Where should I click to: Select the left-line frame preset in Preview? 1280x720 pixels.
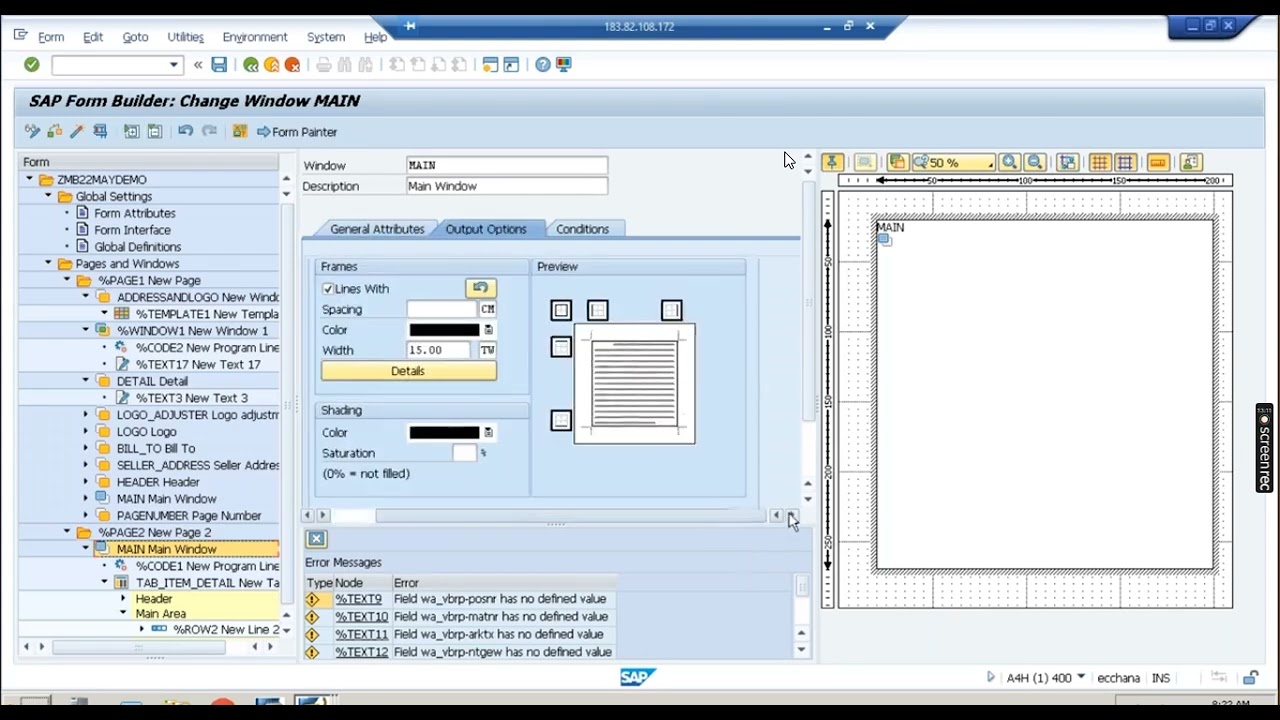pos(598,311)
